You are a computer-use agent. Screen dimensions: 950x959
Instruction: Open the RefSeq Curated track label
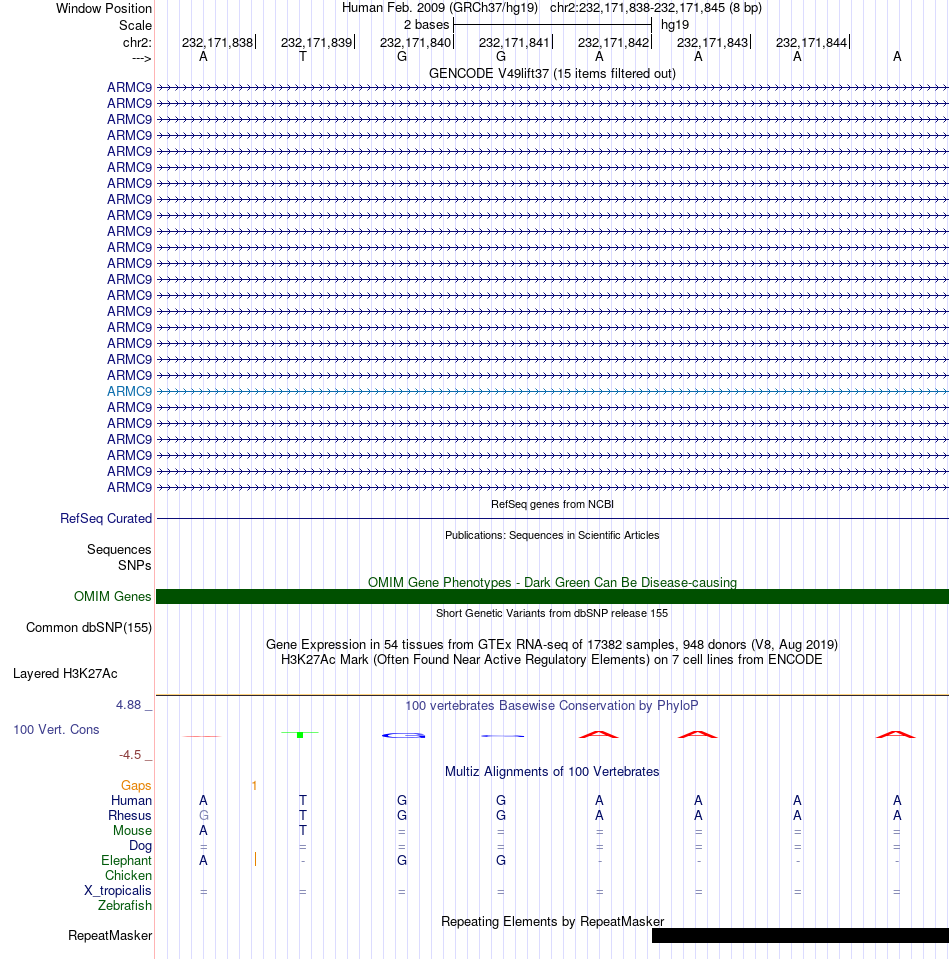click(x=106, y=519)
